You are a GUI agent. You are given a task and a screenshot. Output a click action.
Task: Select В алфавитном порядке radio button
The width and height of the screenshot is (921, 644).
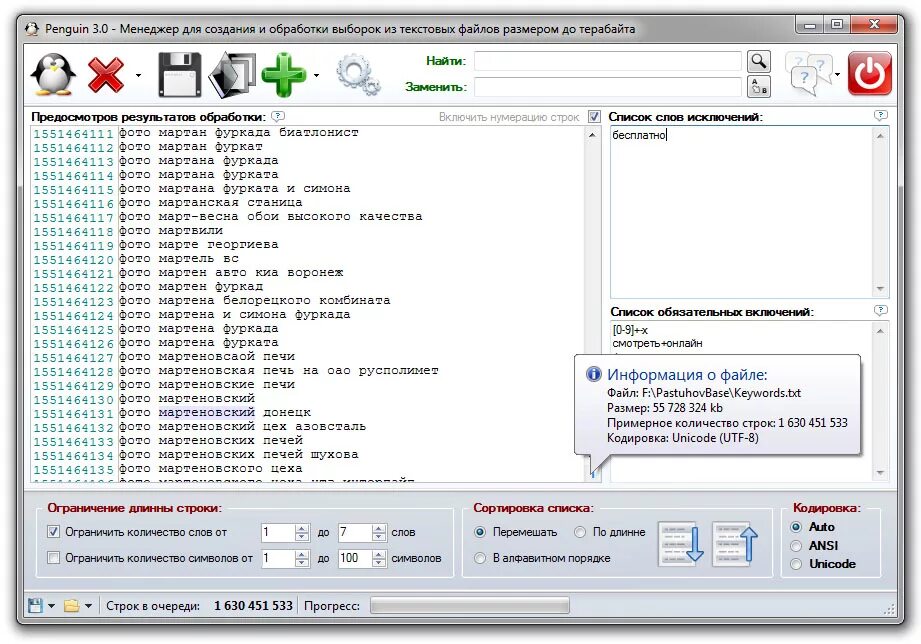click(x=480, y=558)
